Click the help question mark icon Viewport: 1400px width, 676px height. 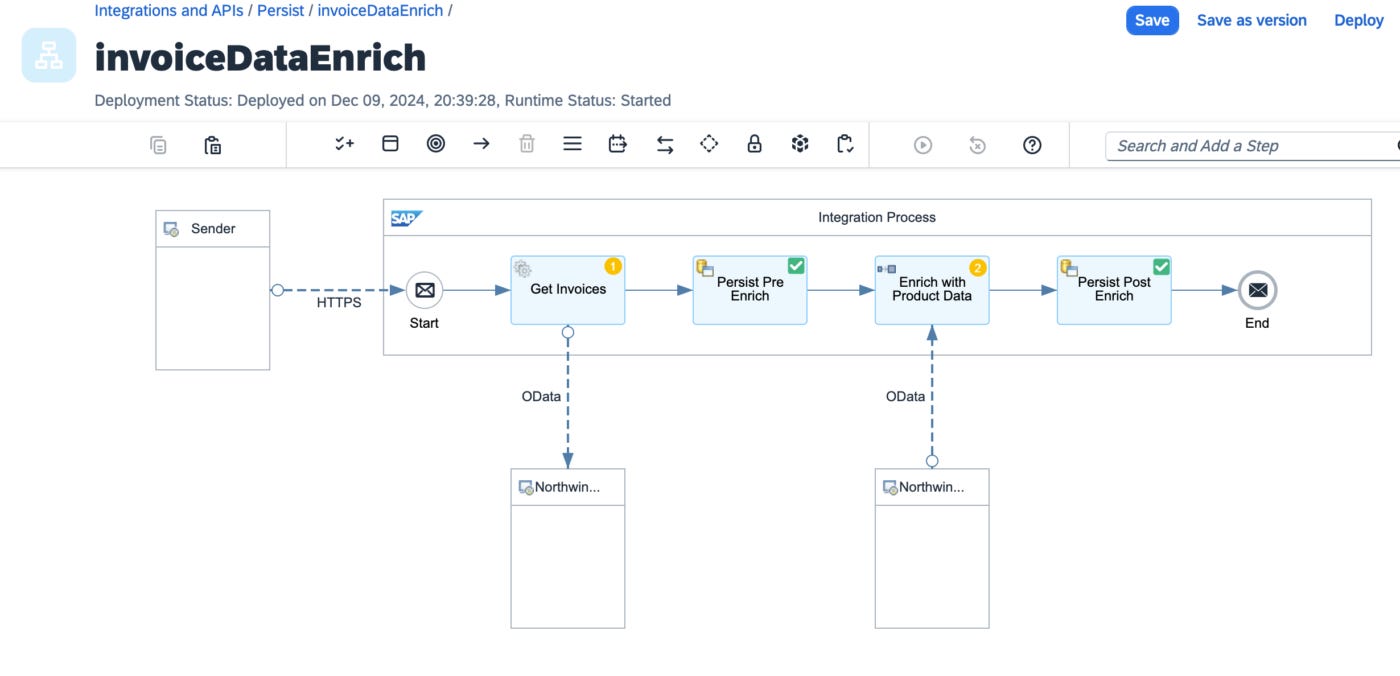pyautogui.click(x=1032, y=145)
